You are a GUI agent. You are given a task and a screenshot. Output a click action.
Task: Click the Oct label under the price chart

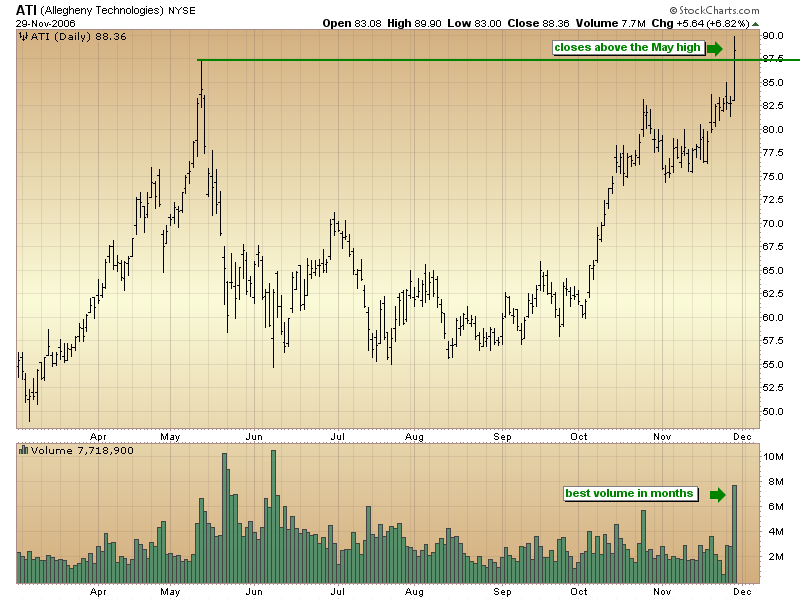579,437
